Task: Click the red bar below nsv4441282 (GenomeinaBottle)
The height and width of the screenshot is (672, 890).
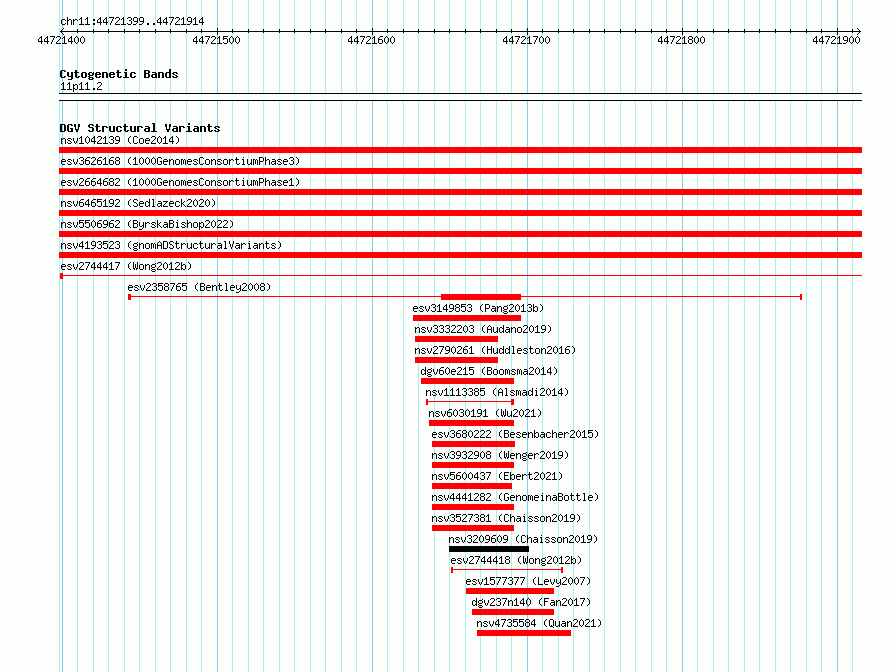Action: coord(473,507)
